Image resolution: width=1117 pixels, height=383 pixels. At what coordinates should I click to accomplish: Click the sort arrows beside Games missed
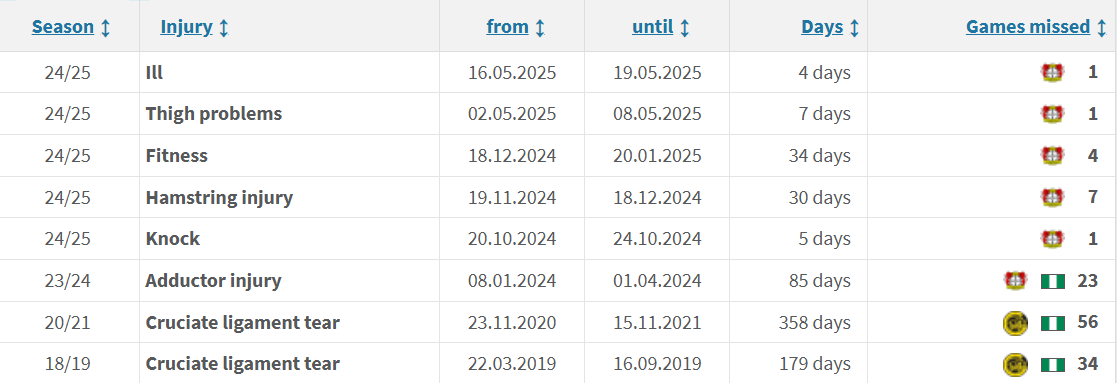[x=1101, y=28]
